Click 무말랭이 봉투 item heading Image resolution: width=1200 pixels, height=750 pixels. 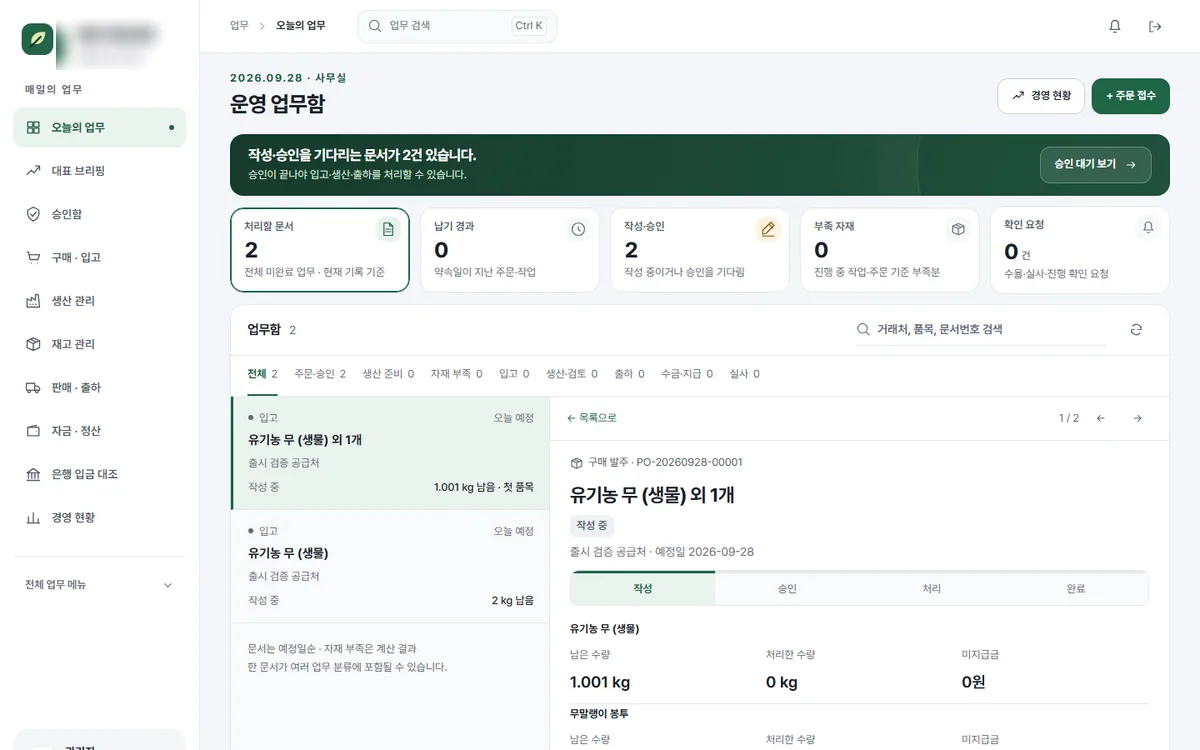pyautogui.click(x=599, y=714)
